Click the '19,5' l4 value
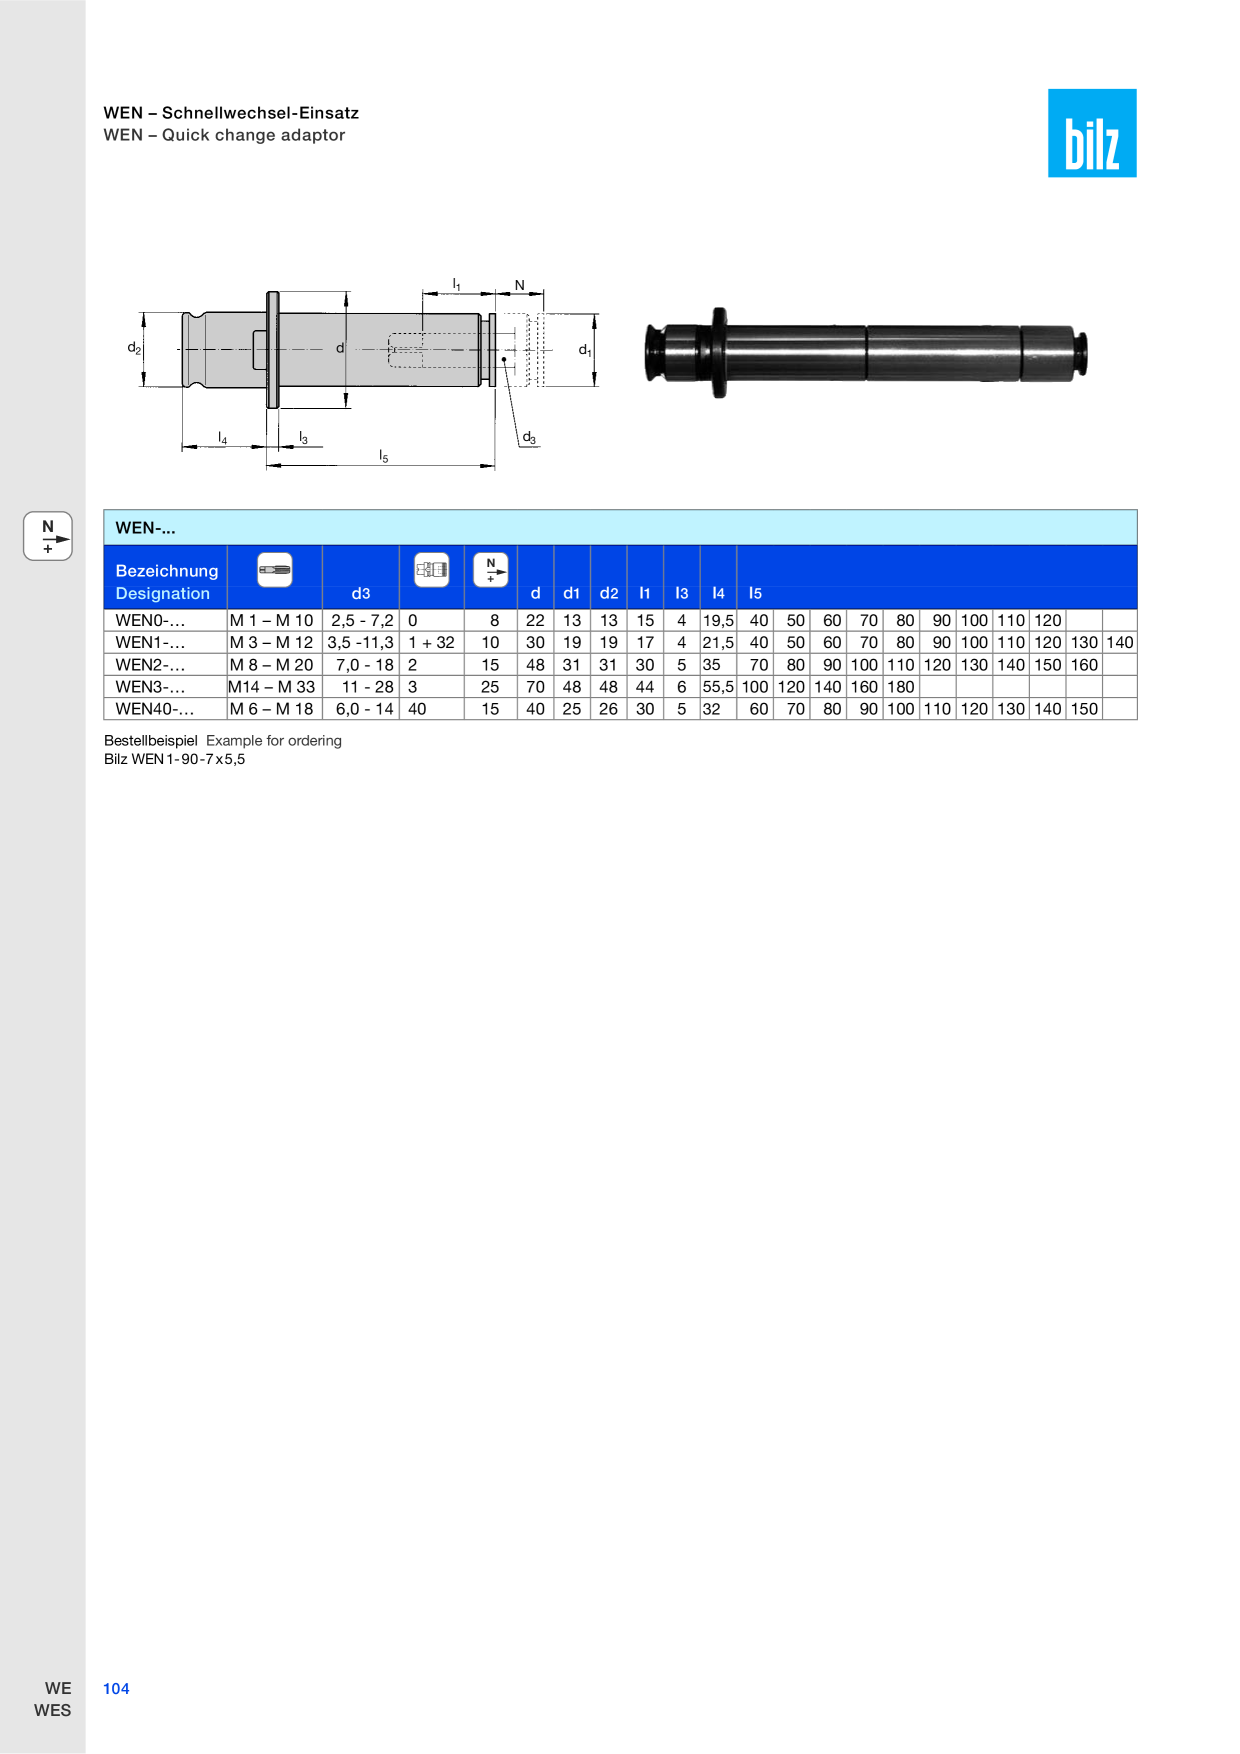This screenshot has width=1240, height=1754. coord(718,621)
